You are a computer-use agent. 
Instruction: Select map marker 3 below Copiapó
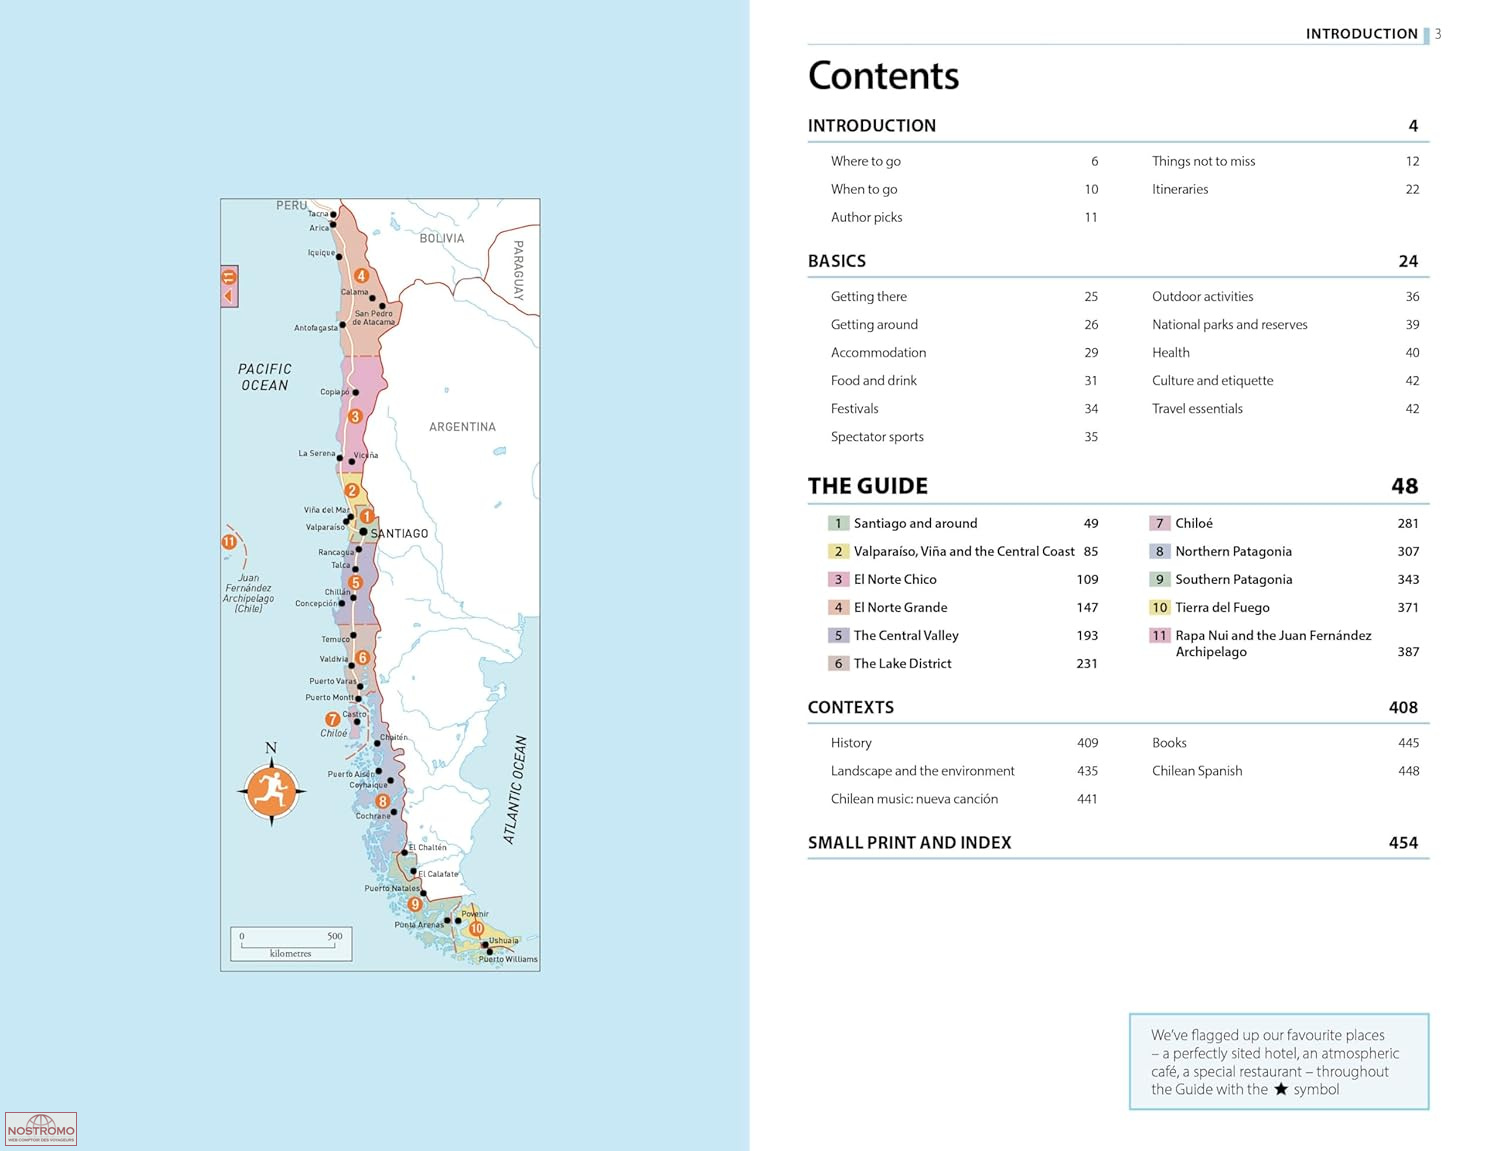pyautogui.click(x=354, y=416)
